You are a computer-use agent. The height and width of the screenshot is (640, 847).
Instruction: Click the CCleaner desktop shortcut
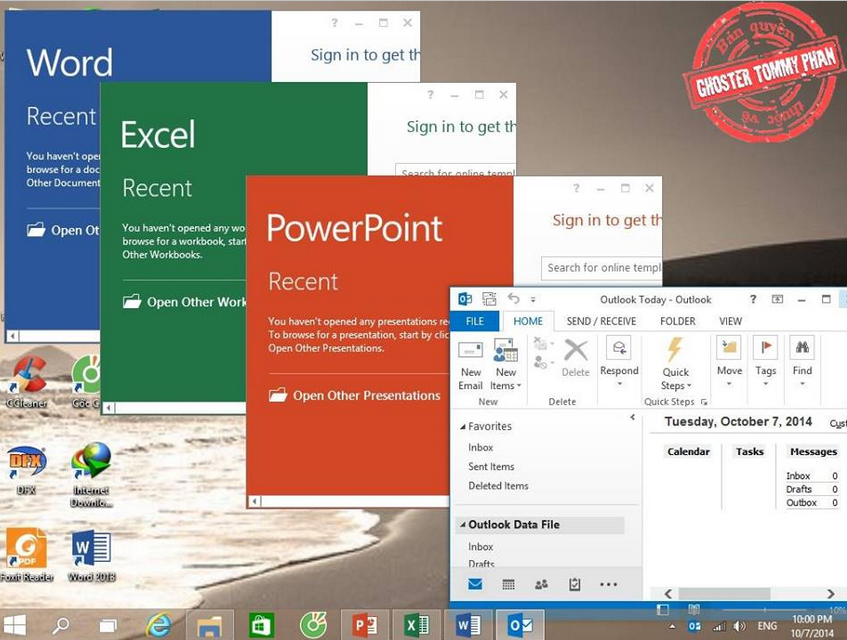(x=27, y=381)
